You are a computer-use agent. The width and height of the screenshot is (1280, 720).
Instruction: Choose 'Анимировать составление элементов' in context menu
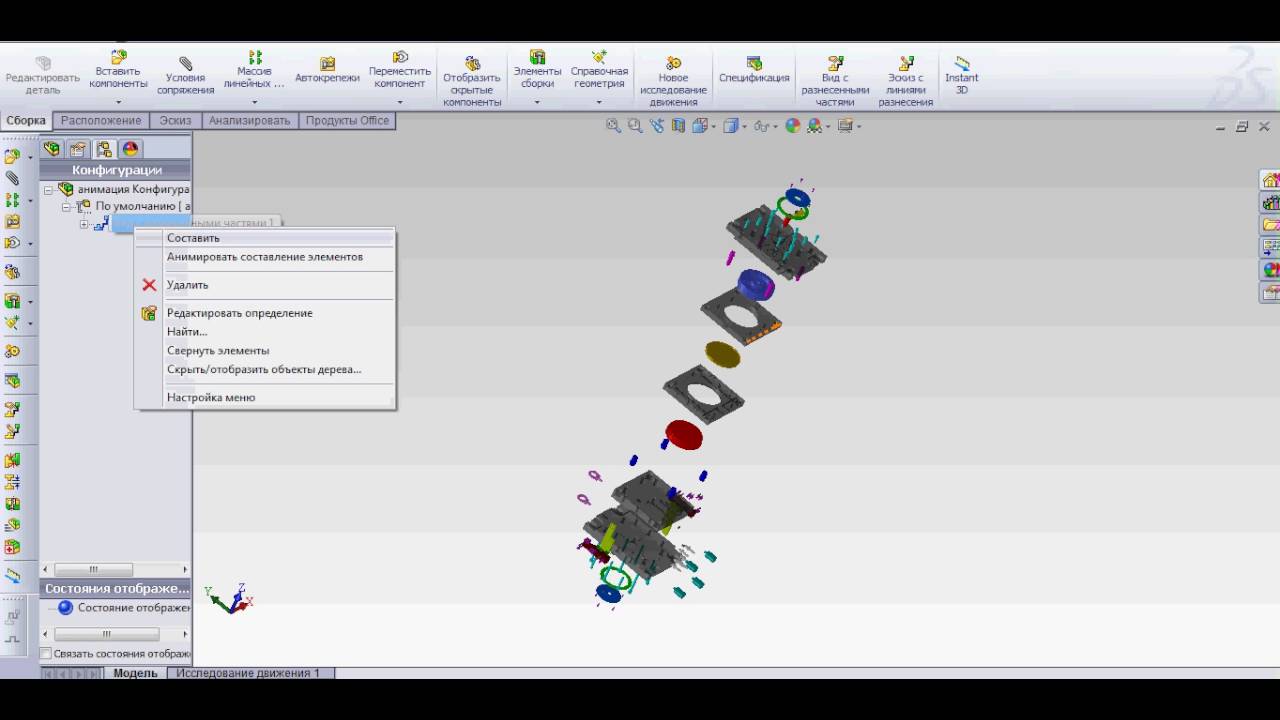click(265, 257)
